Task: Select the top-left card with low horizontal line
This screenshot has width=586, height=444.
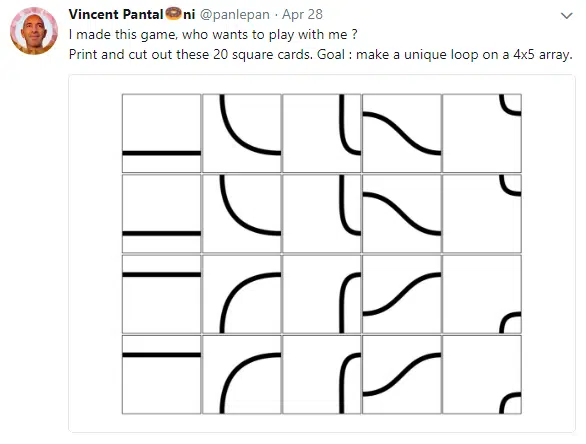Action: (x=161, y=133)
